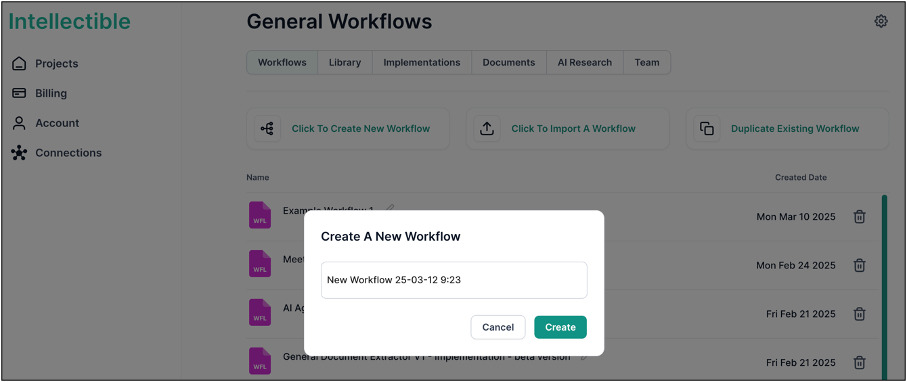Click To Create New Workflow link
The image size is (906, 382).
coord(361,129)
